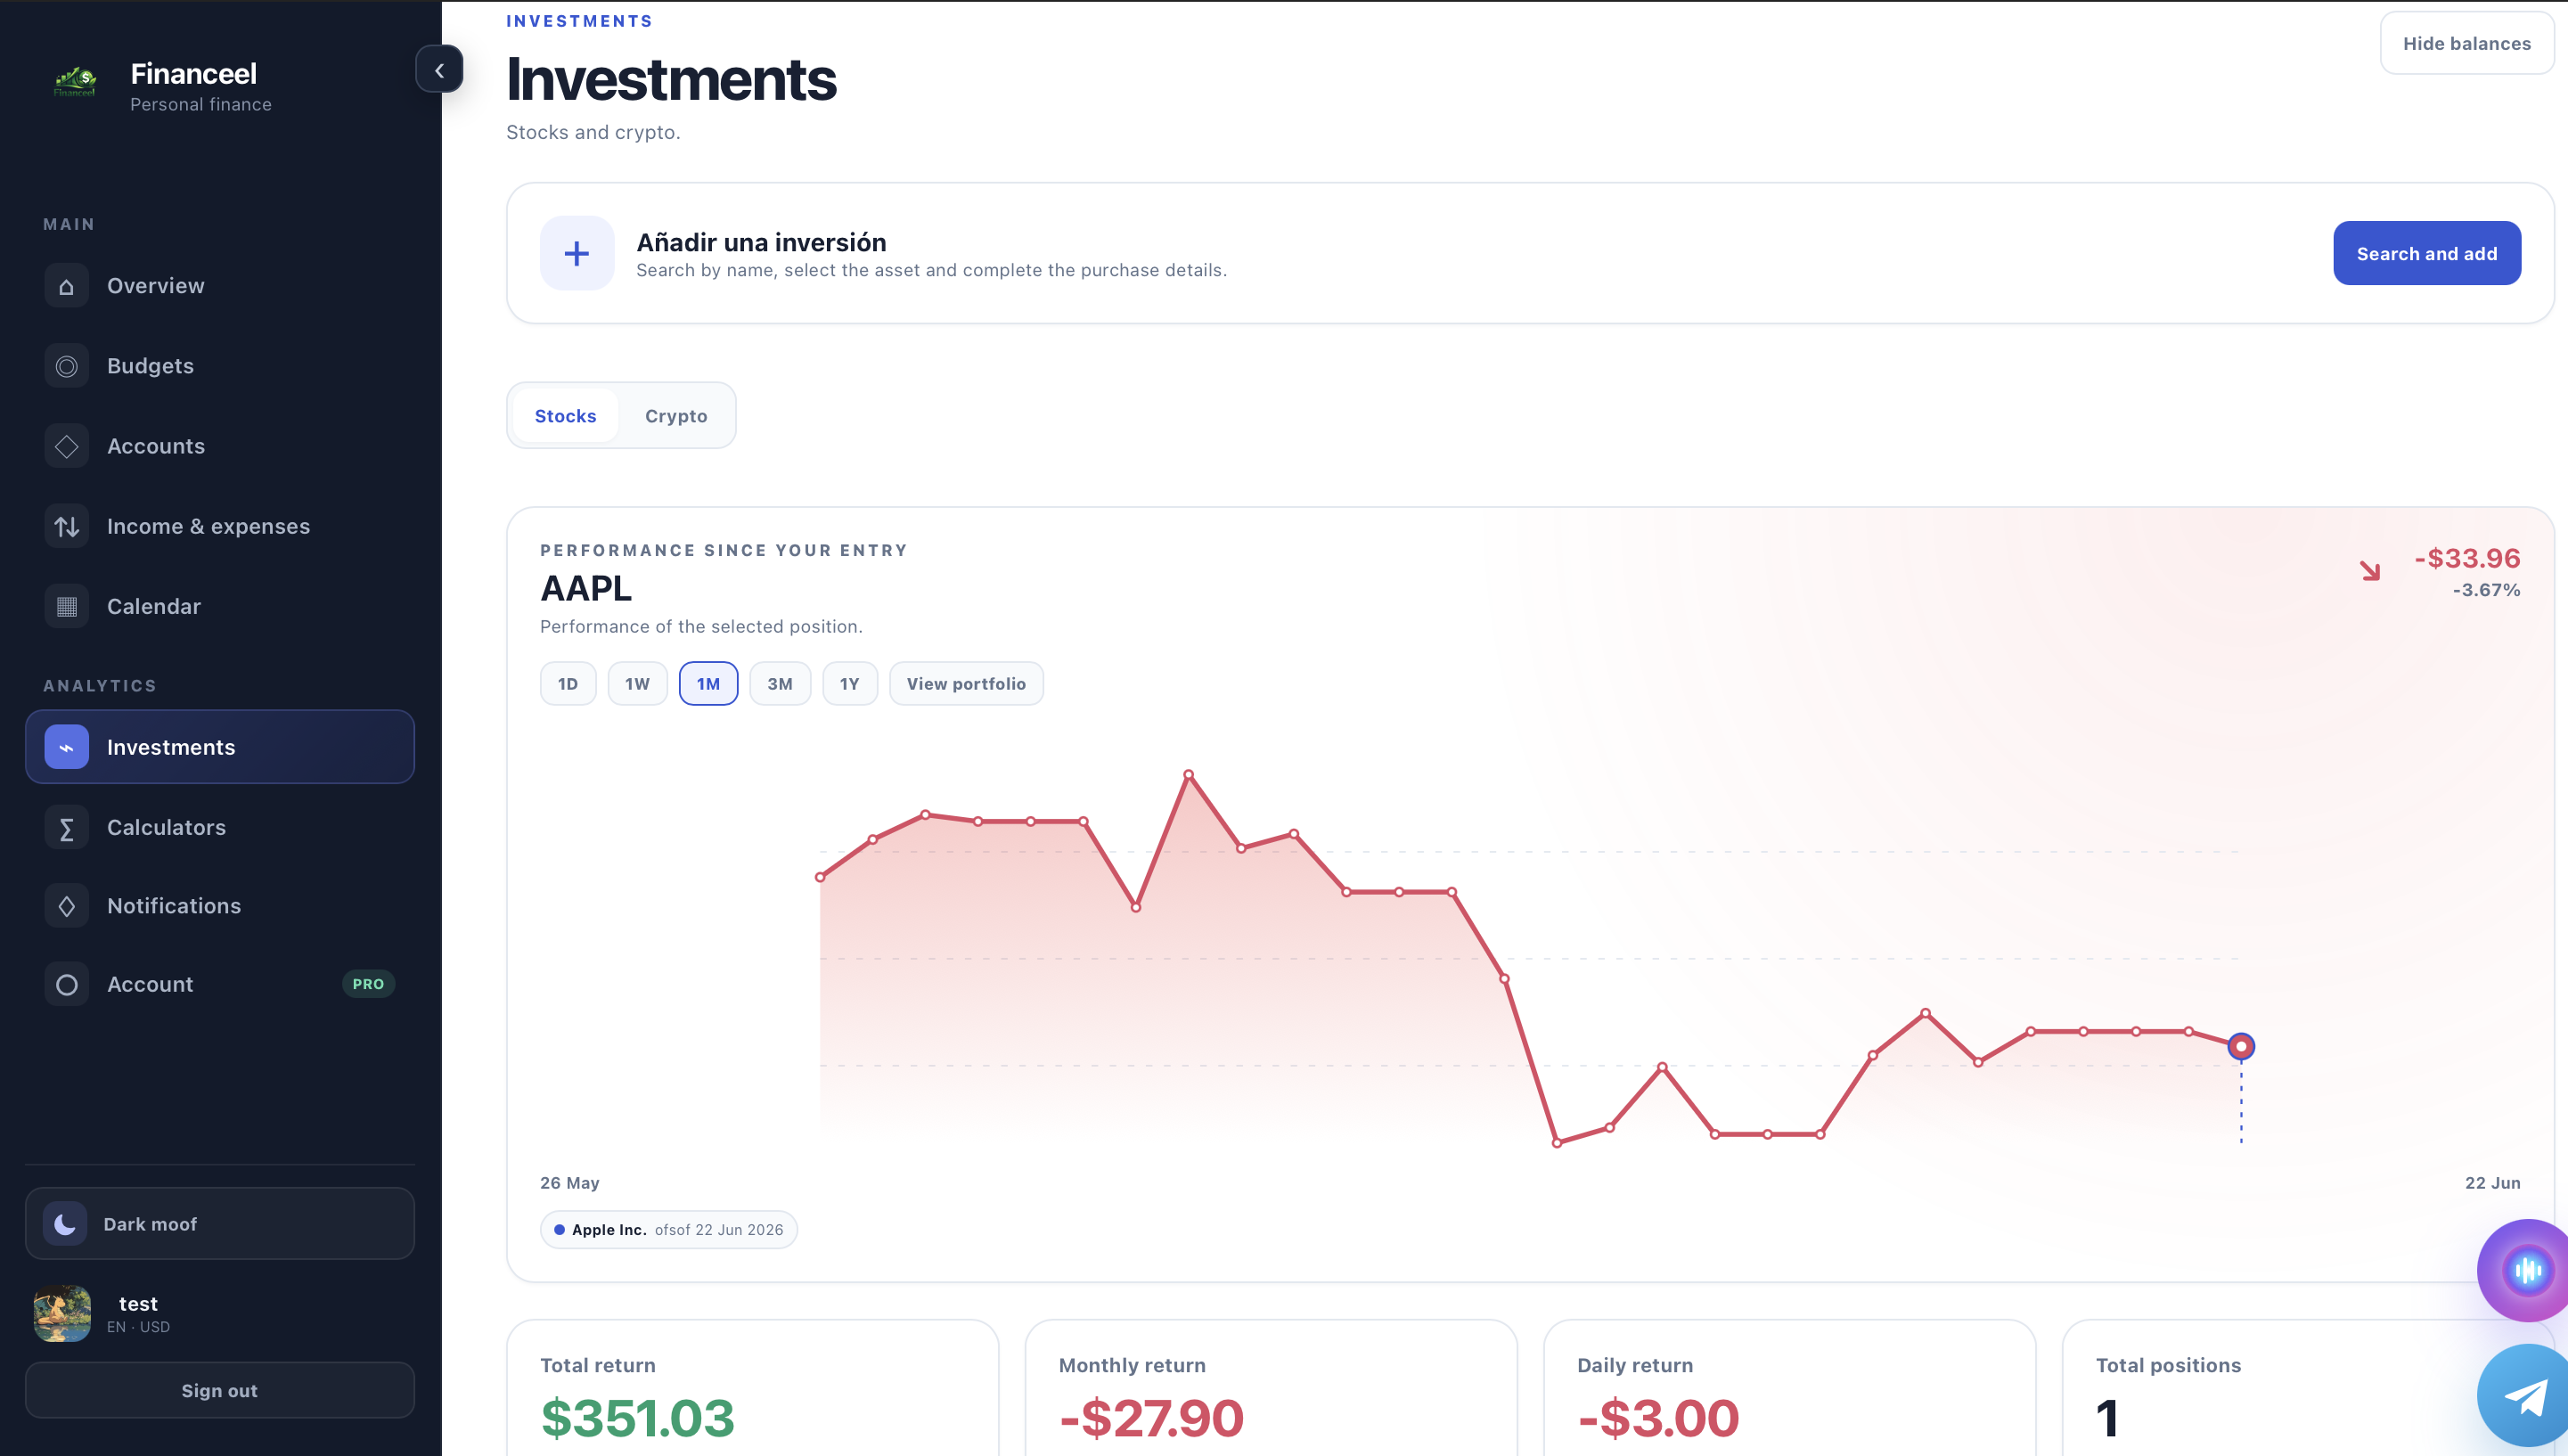
Task: Select the 1Y time range
Action: (x=850, y=684)
